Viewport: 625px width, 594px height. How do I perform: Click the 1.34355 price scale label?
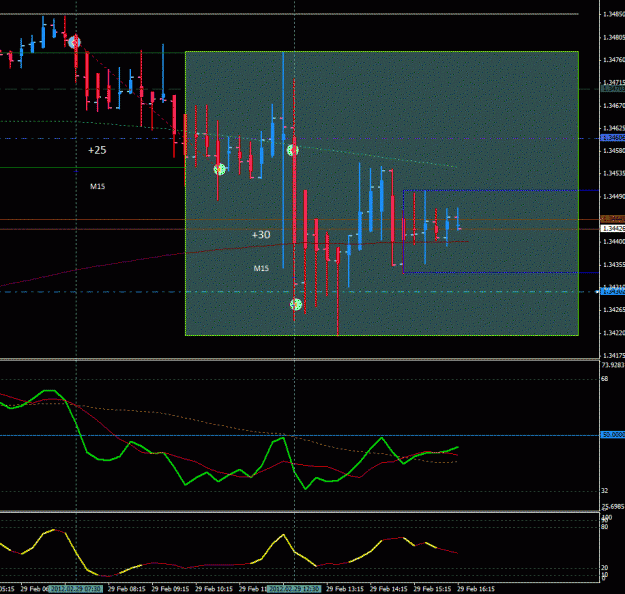coord(613,265)
